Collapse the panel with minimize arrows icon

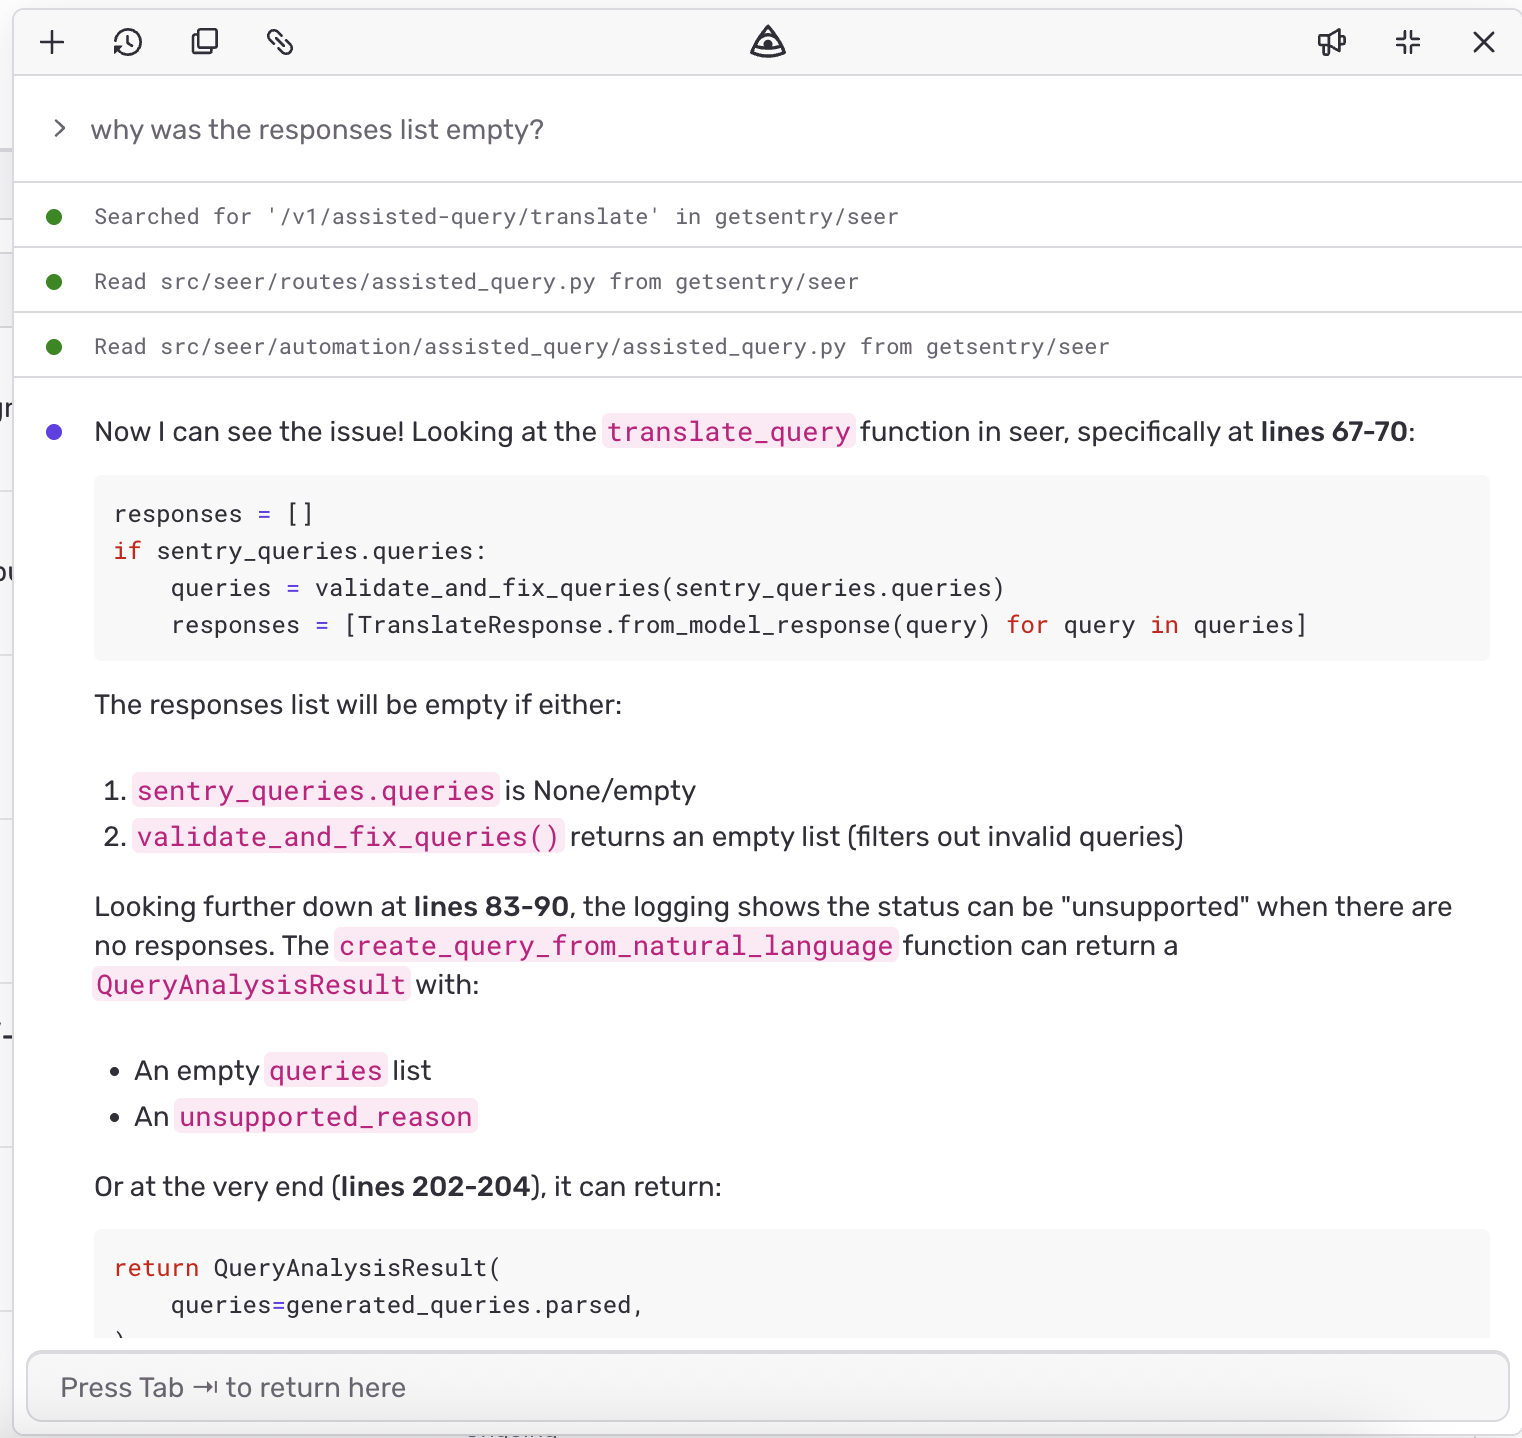coord(1408,42)
